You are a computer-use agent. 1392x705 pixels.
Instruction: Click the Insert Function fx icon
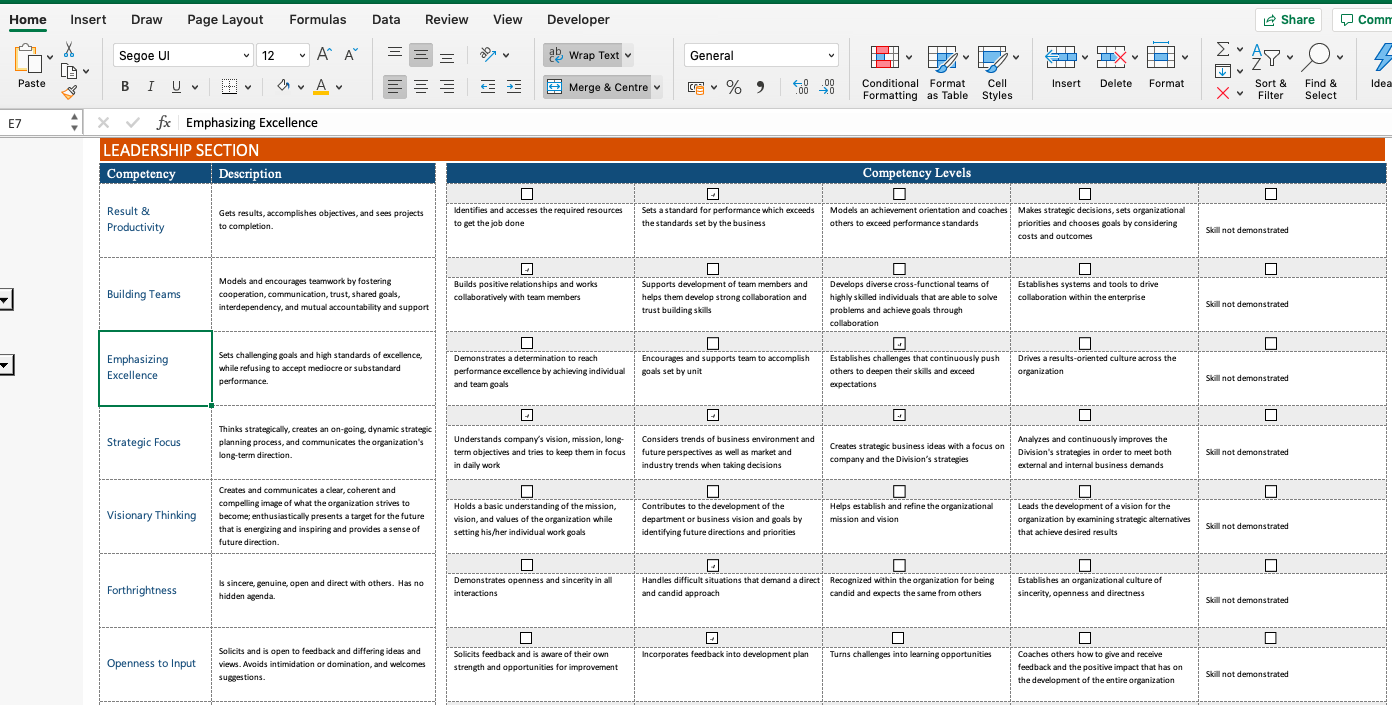164,122
